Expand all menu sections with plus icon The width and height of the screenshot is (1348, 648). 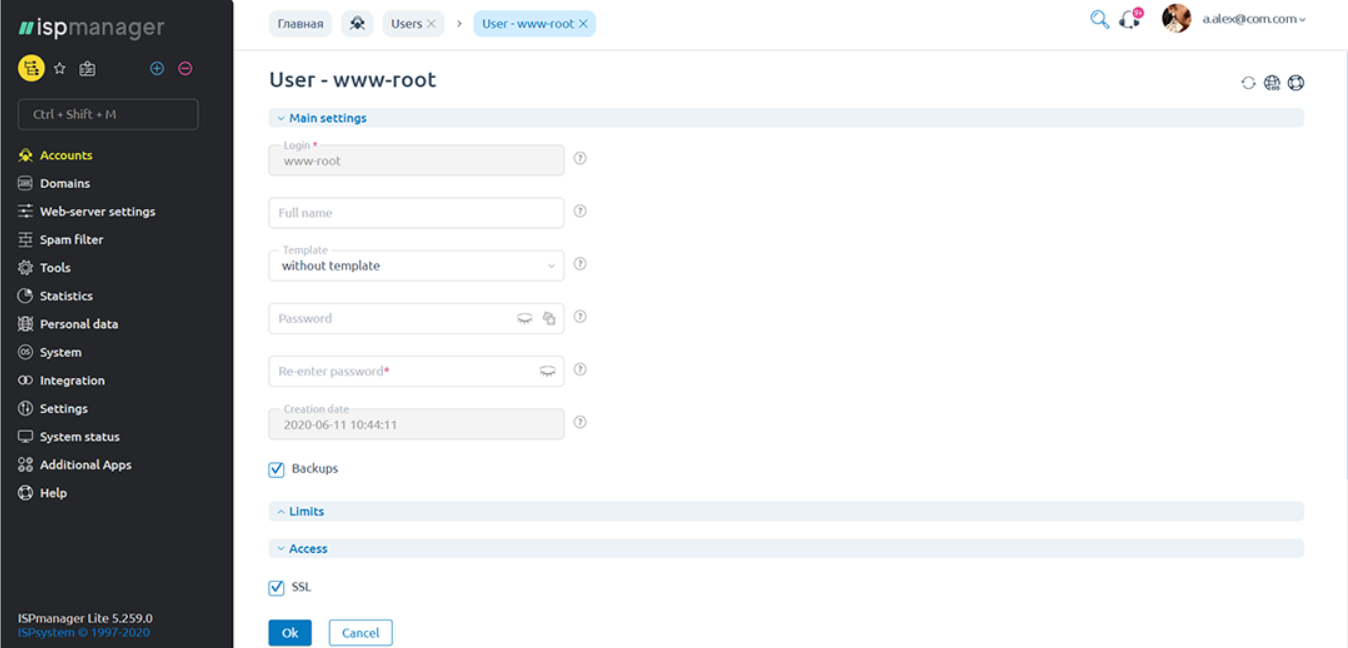pos(157,69)
